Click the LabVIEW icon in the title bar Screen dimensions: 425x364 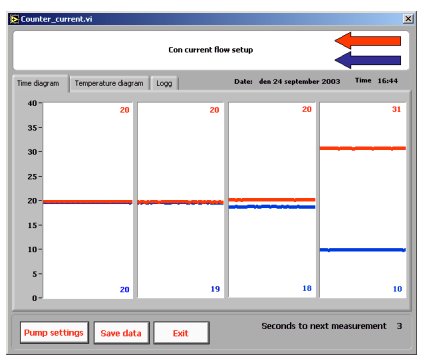pyautogui.click(x=14, y=19)
